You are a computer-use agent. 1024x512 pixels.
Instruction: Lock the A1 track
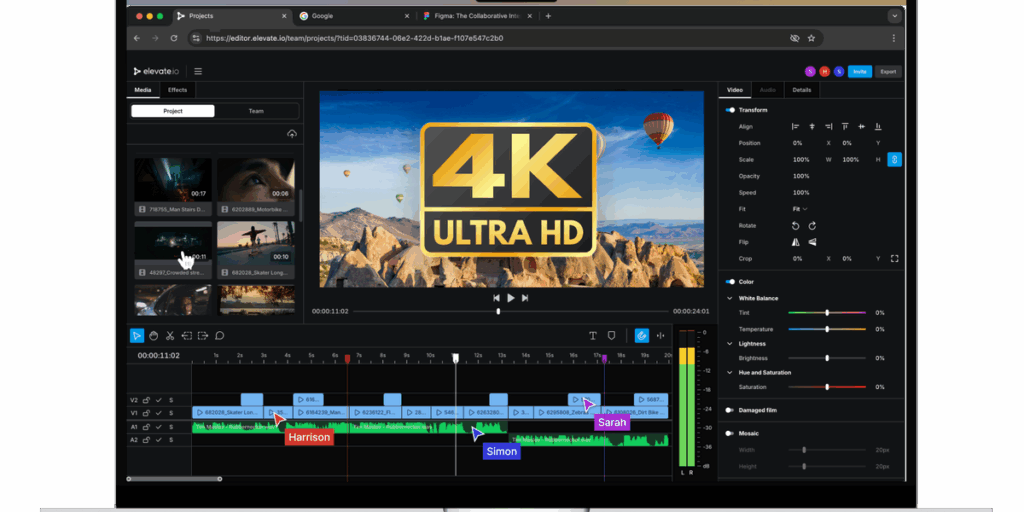click(x=146, y=427)
